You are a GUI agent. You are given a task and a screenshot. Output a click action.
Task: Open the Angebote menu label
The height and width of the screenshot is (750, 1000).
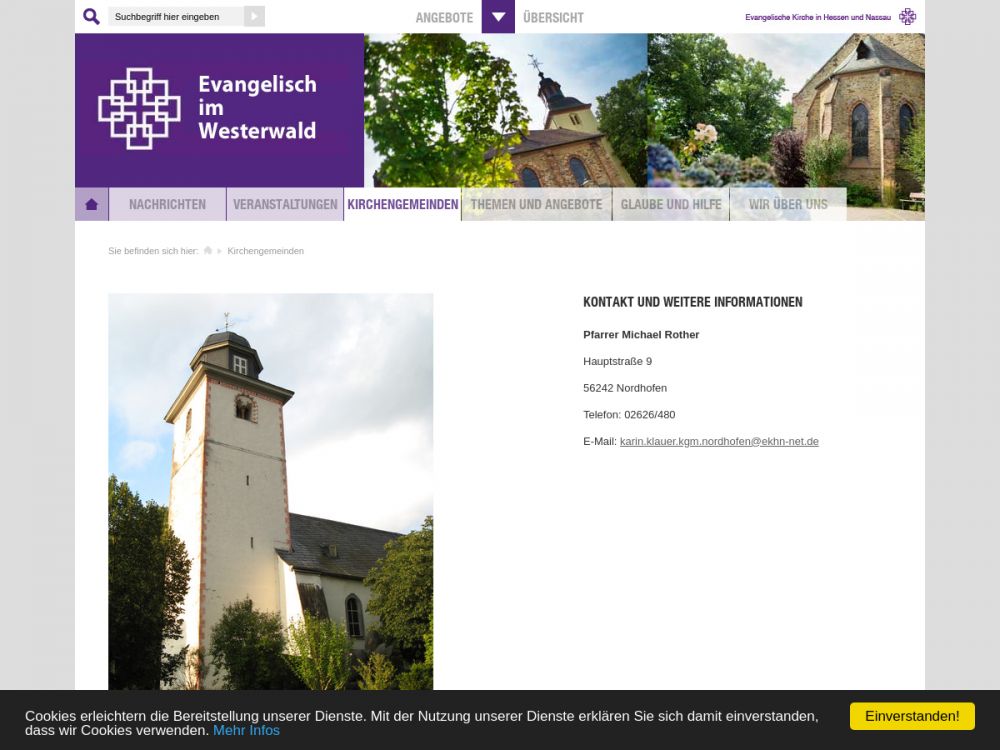tap(444, 17)
